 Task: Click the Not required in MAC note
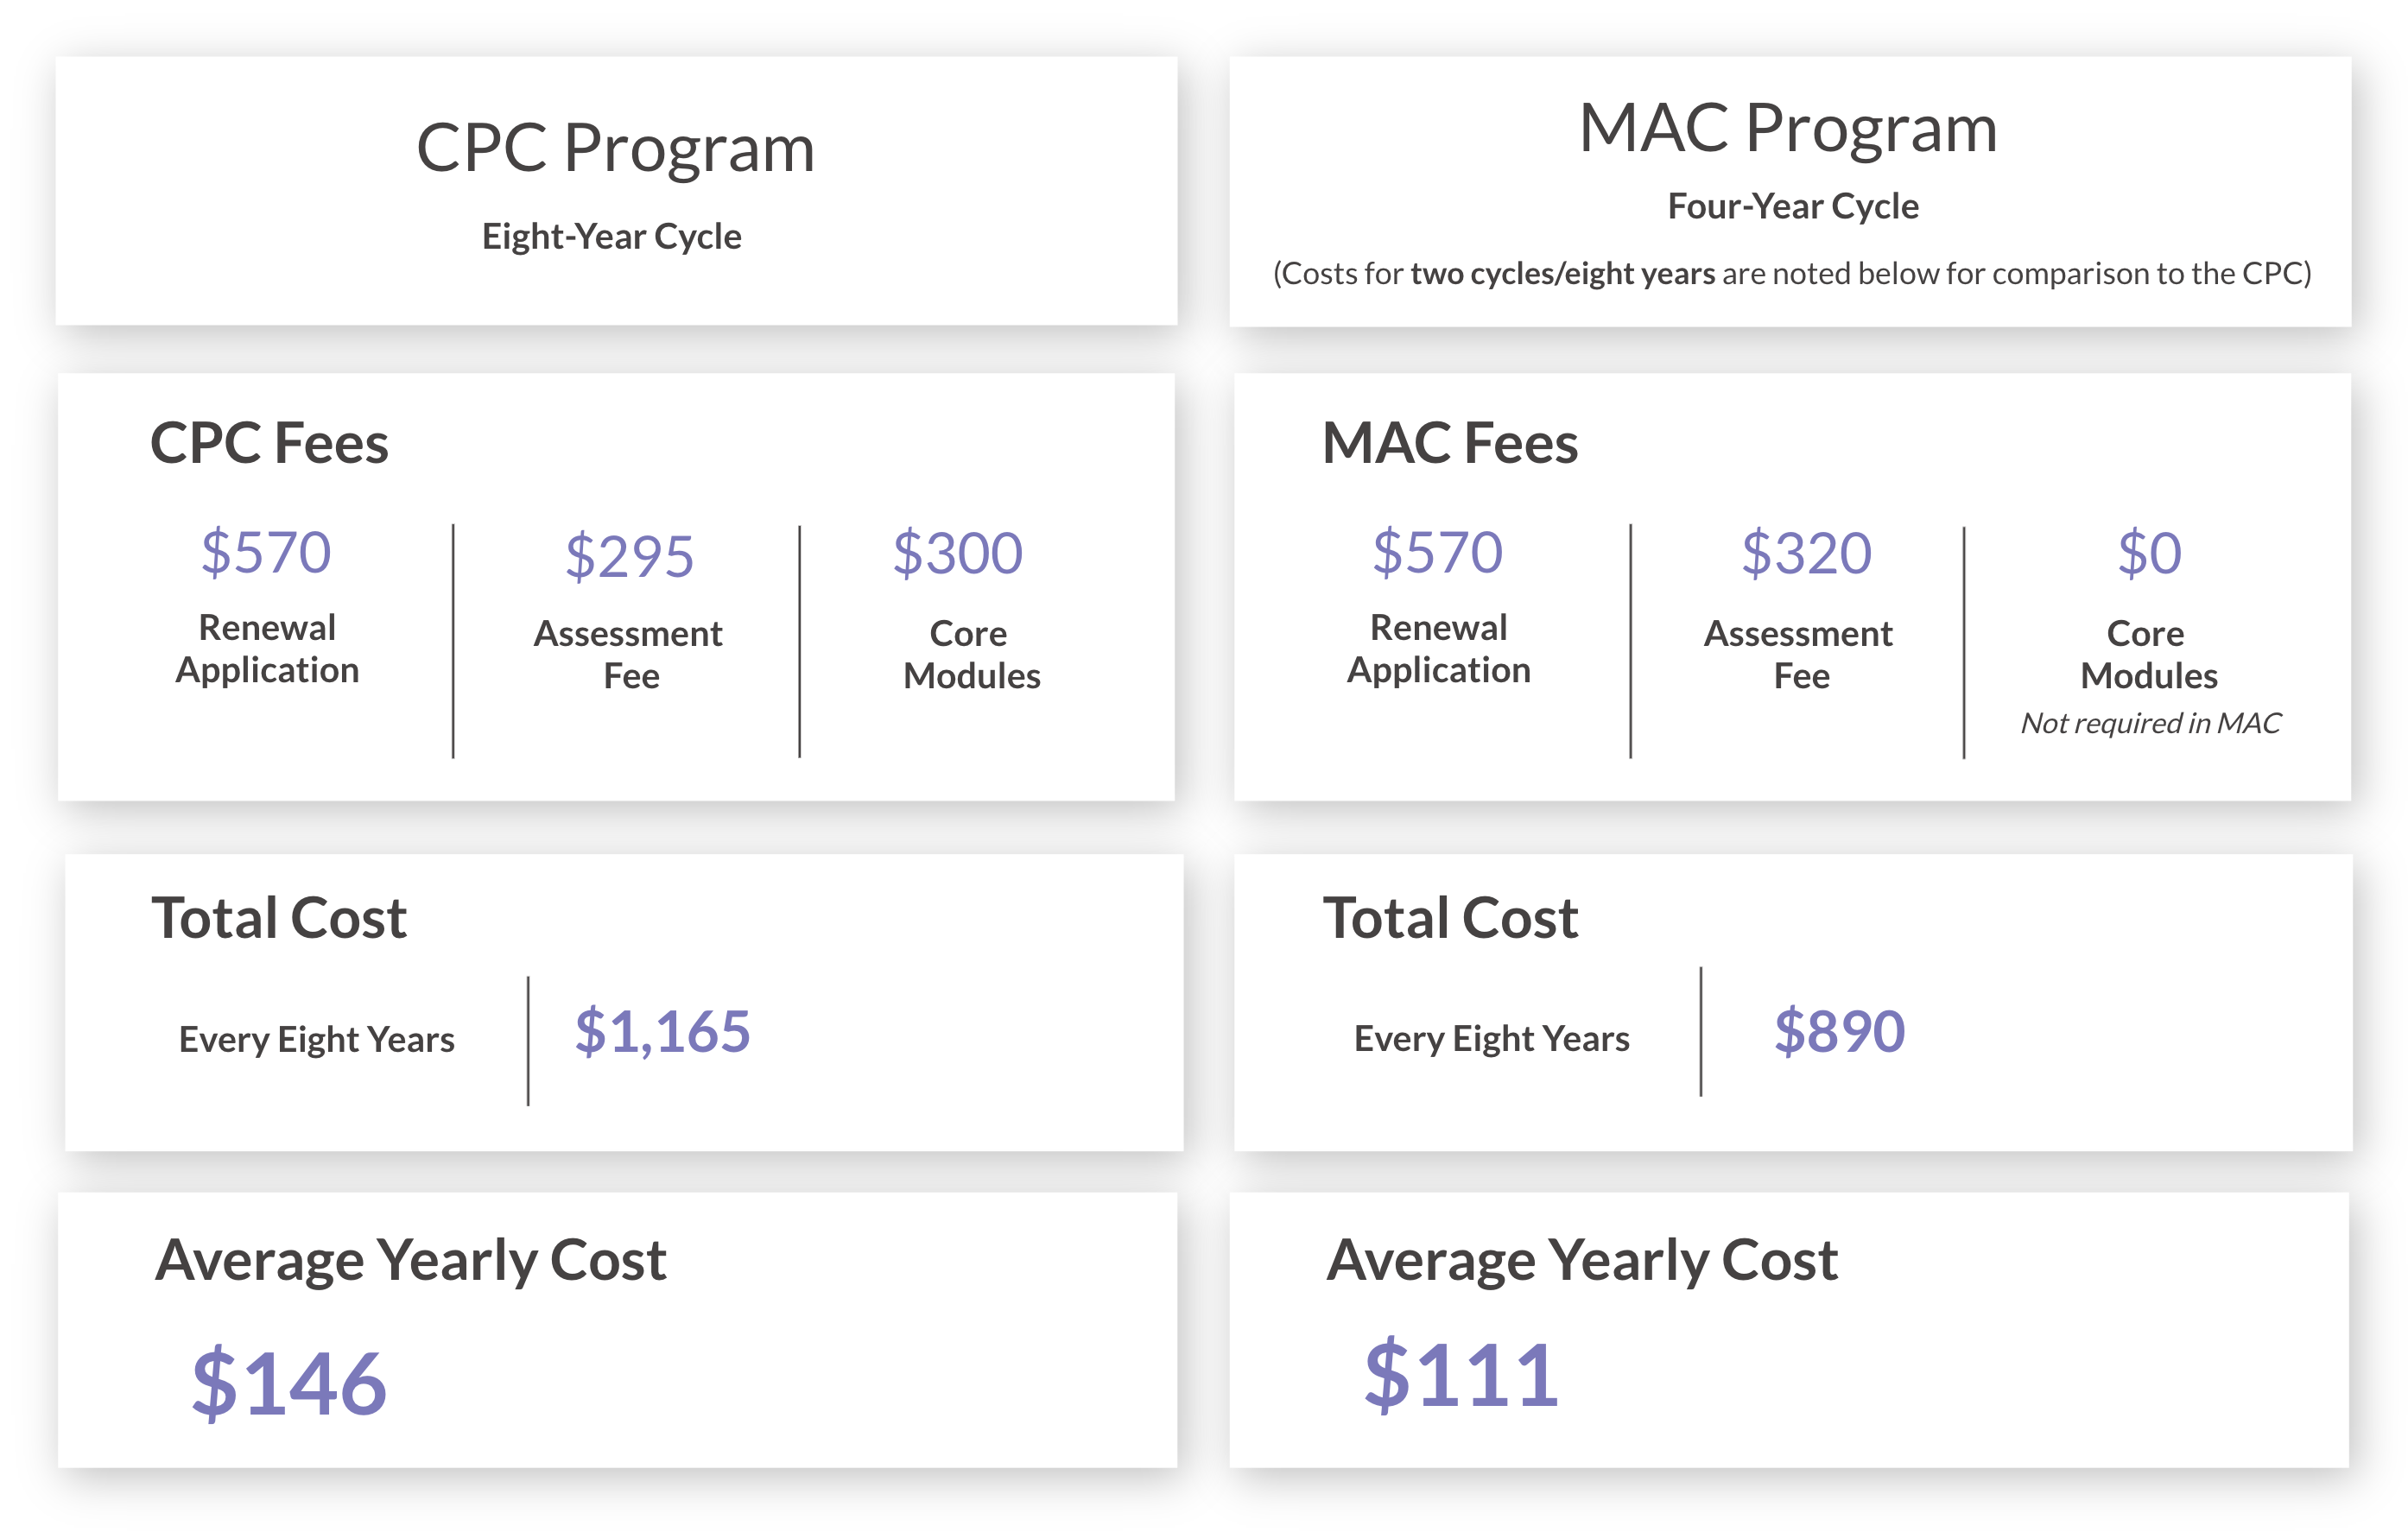tap(2151, 723)
